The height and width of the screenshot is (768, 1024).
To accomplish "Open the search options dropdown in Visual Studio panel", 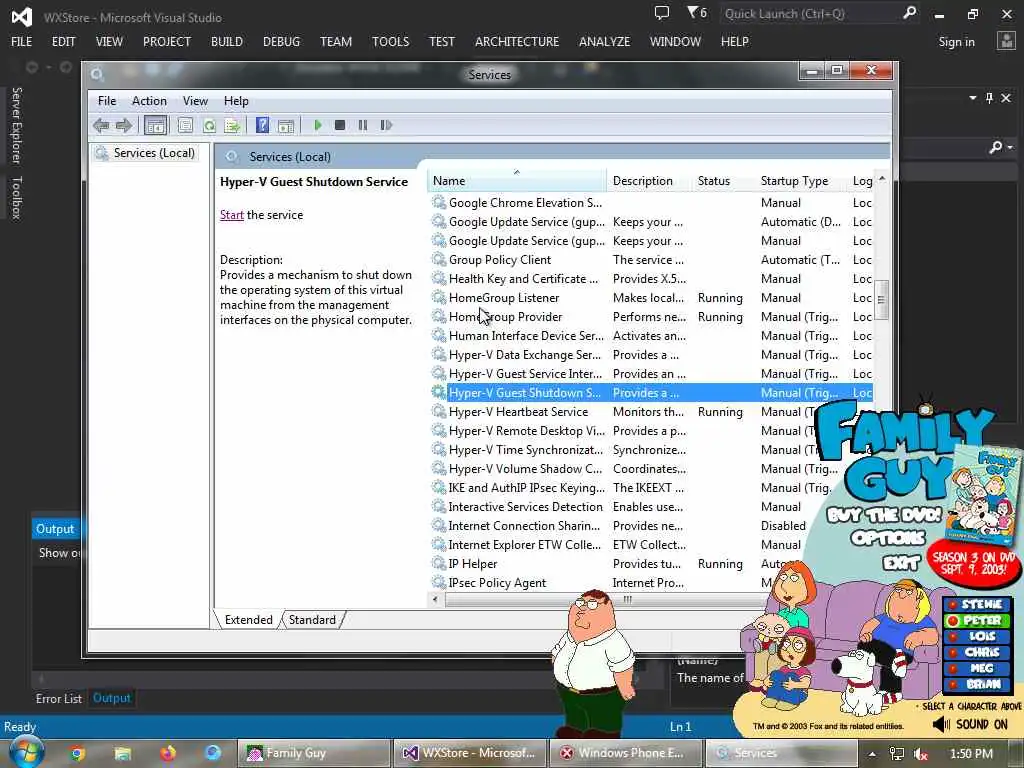I will (x=1011, y=148).
